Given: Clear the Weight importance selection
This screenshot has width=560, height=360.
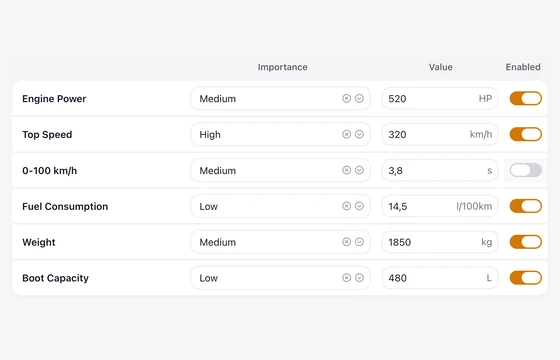Looking at the screenshot, I should [346, 242].
